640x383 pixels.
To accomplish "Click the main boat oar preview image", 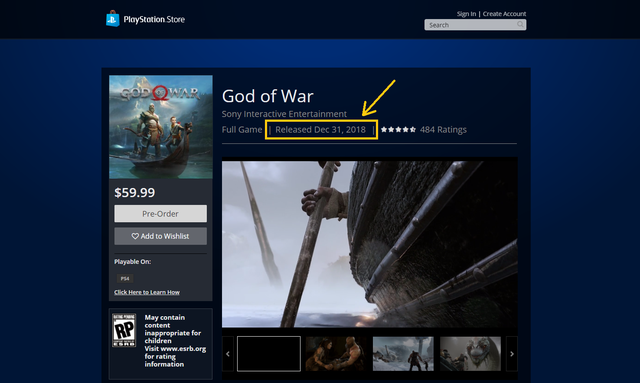I will pos(370,244).
